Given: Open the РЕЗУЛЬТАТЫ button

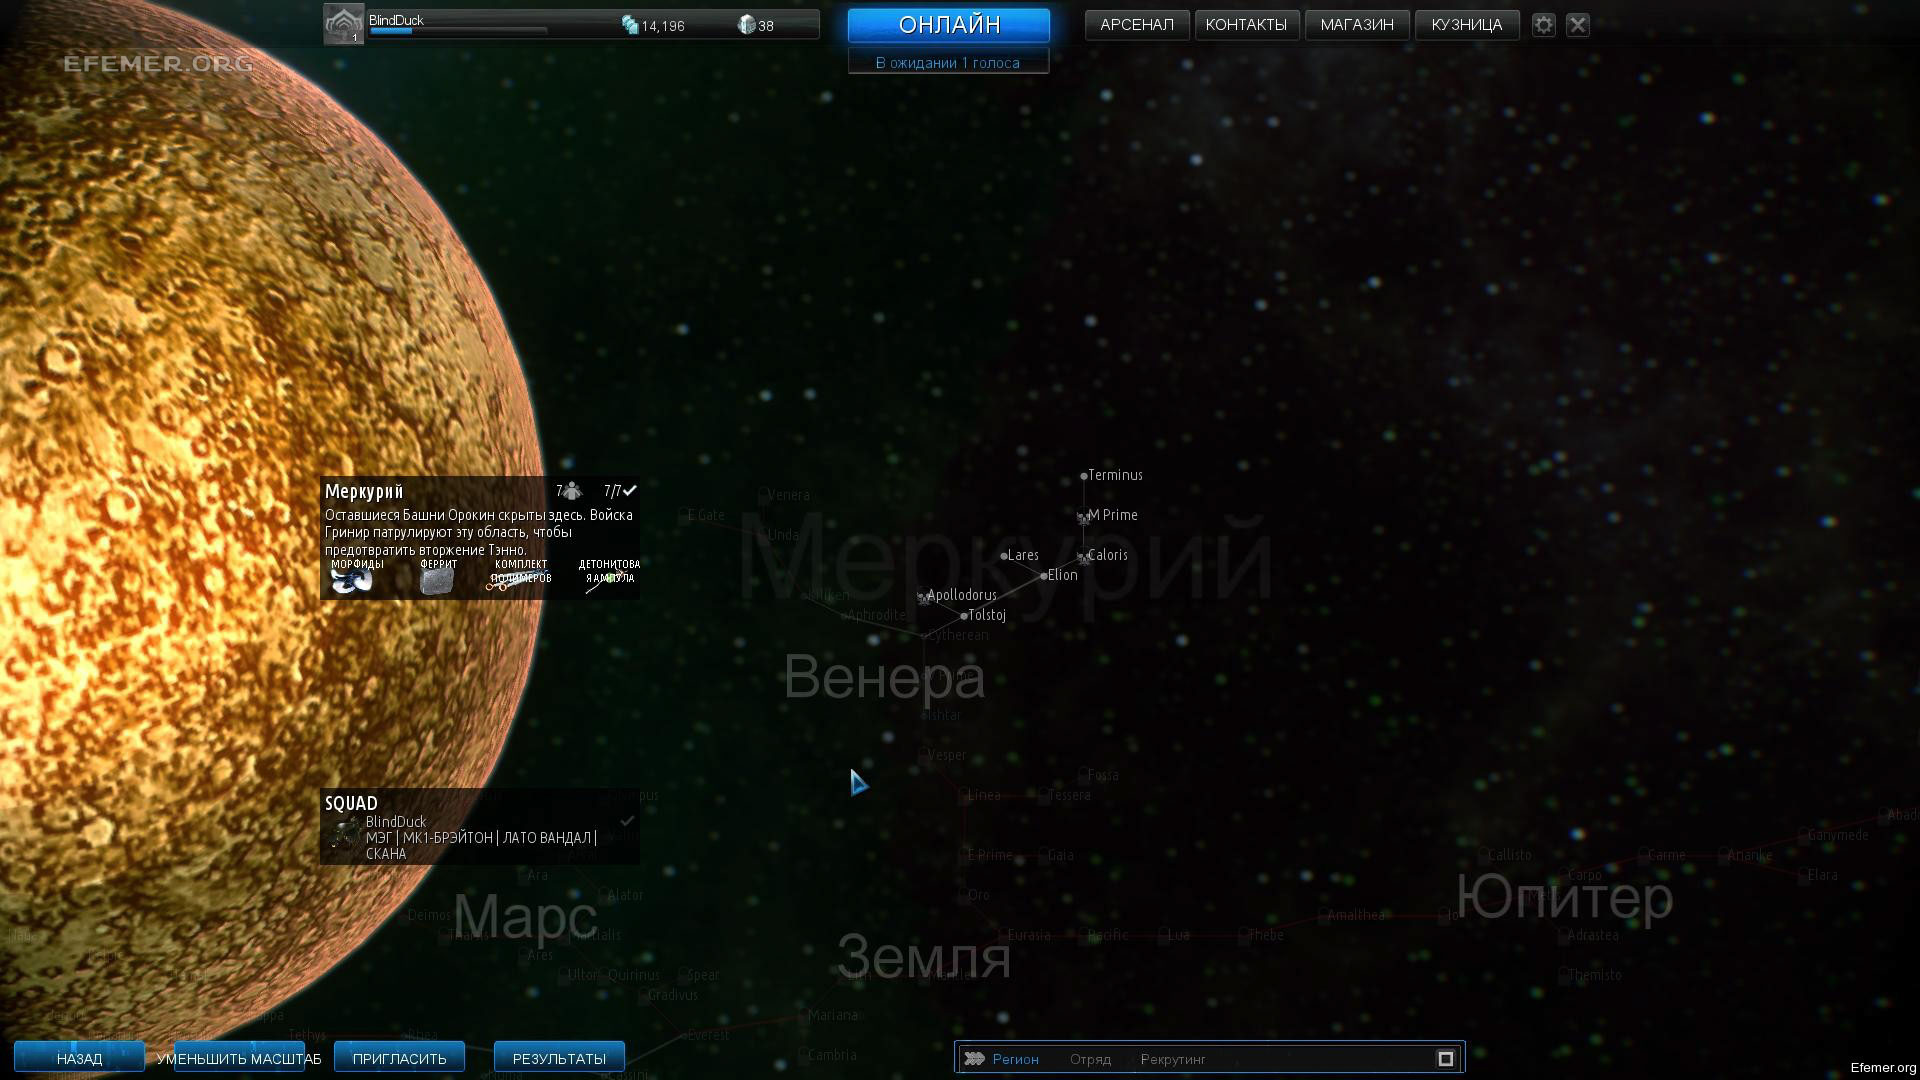Looking at the screenshot, I should pyautogui.click(x=559, y=1058).
